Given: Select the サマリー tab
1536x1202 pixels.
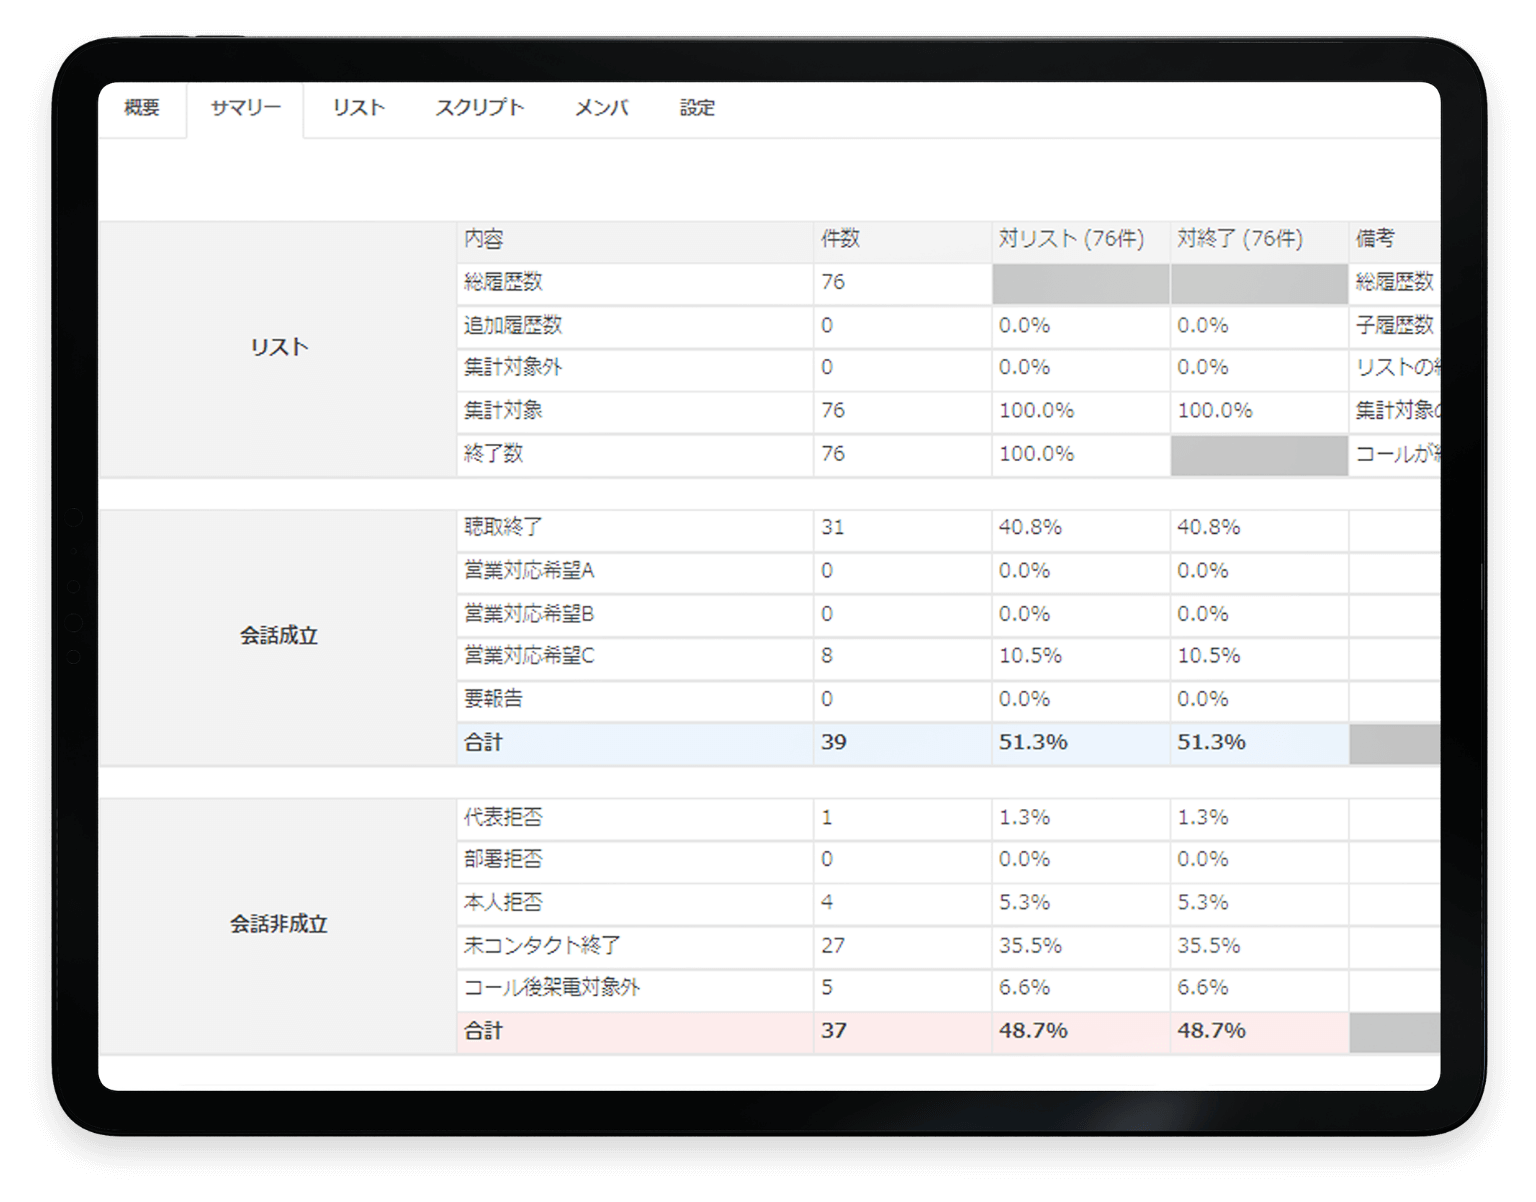Looking at the screenshot, I should (x=245, y=108).
